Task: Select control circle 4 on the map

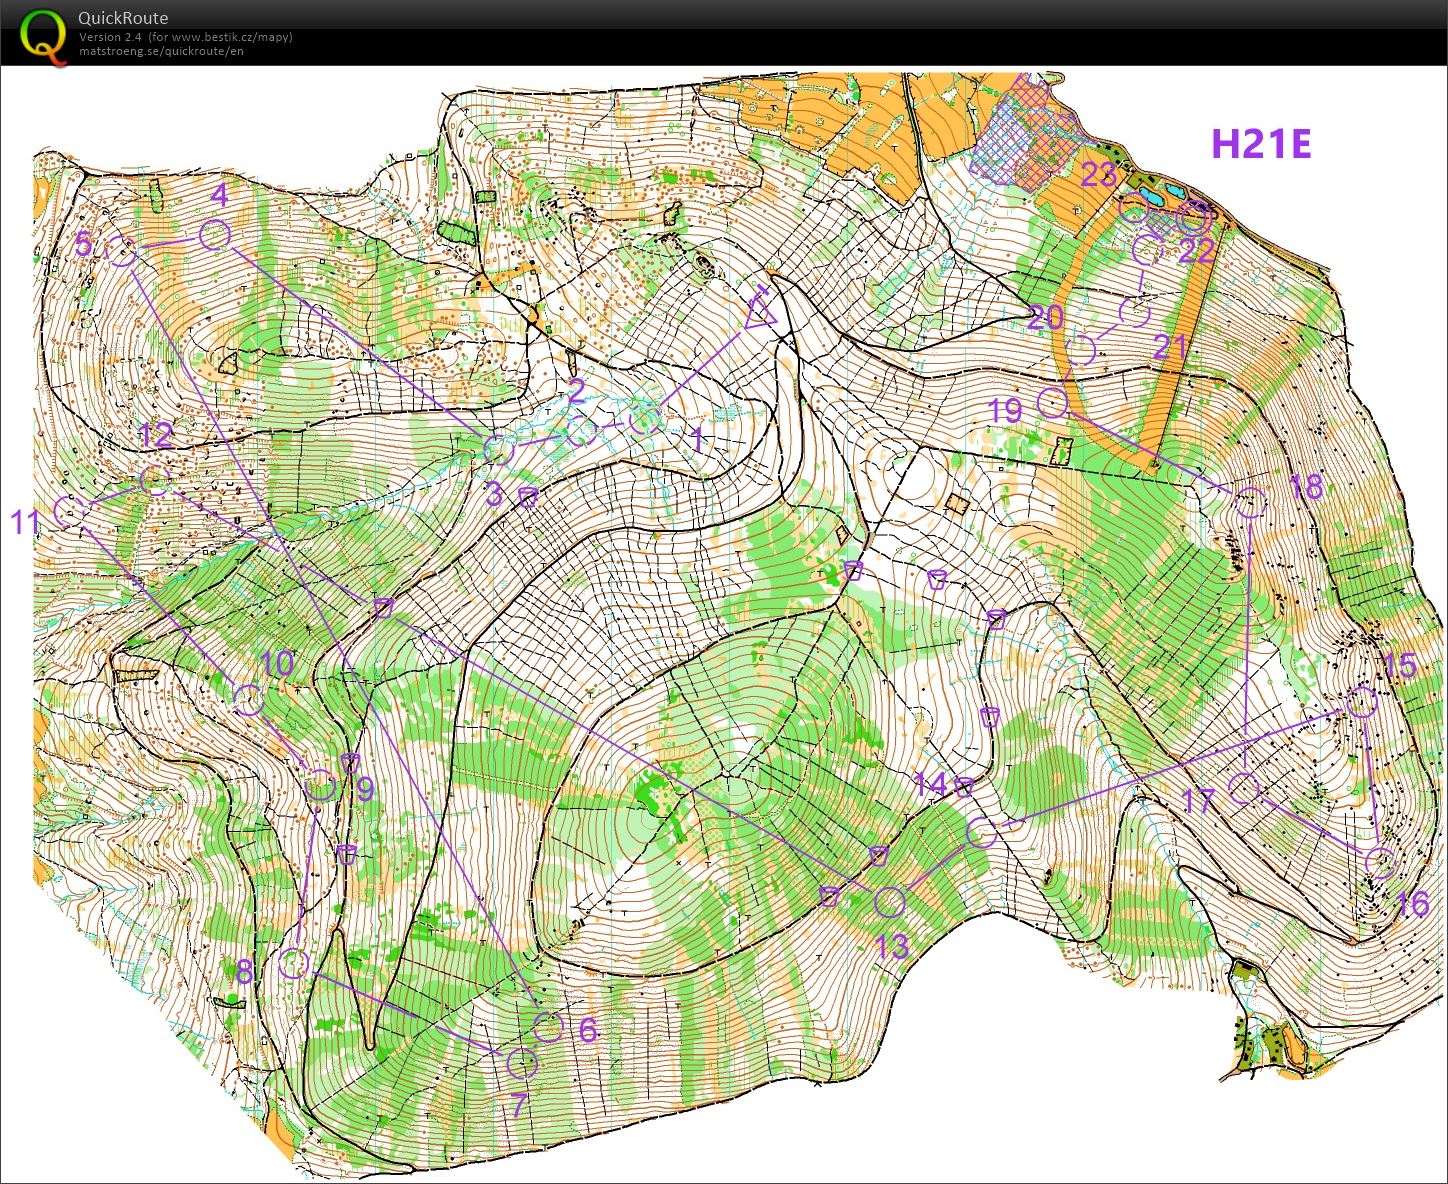Action: [215, 236]
